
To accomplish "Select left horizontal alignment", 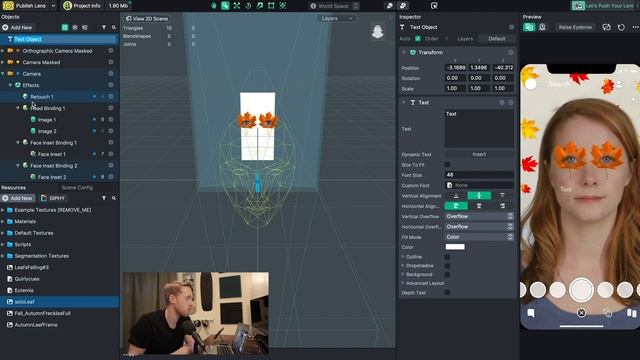I will click(x=456, y=206).
